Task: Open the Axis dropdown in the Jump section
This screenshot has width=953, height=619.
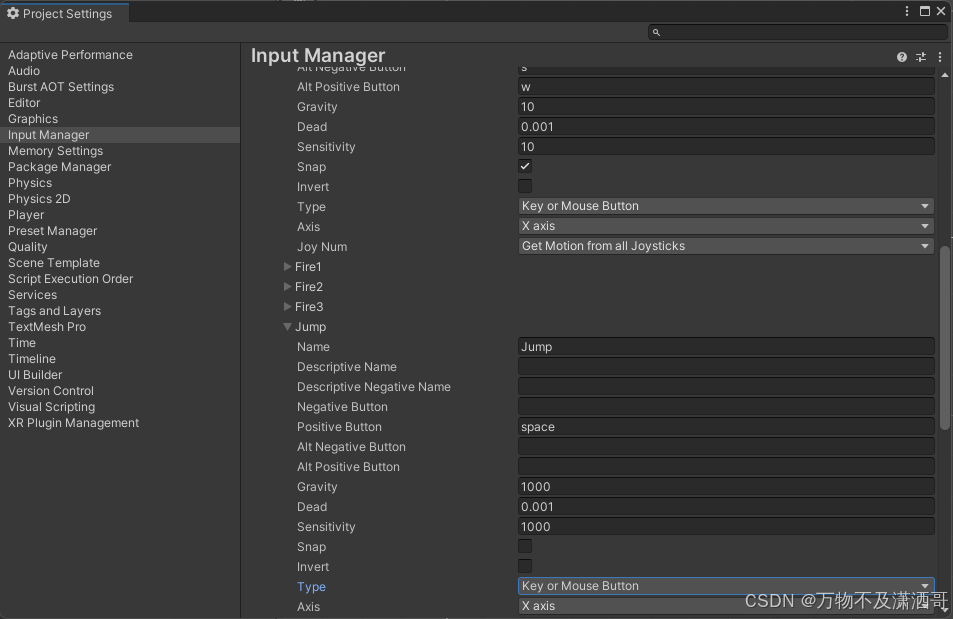Action: (726, 606)
